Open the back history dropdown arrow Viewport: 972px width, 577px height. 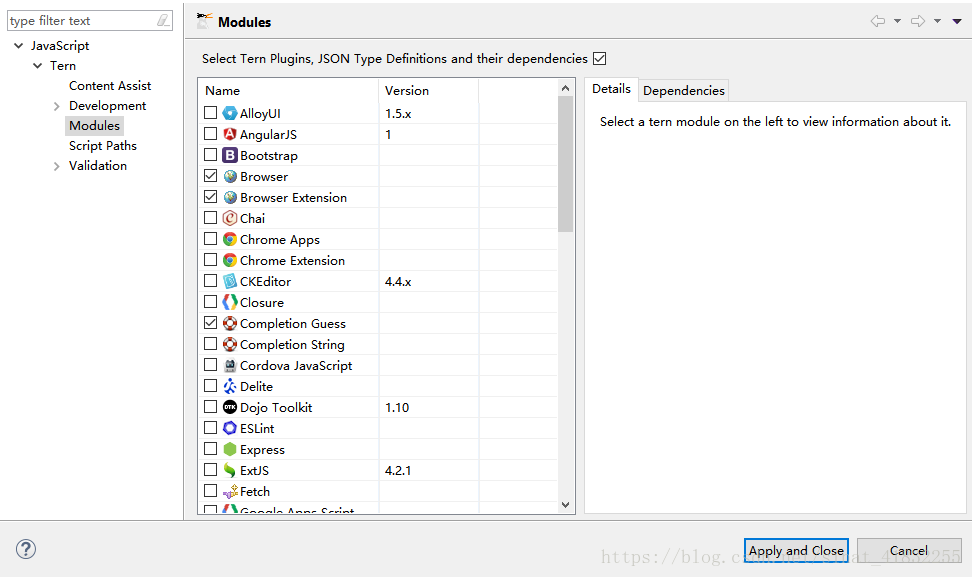coord(897,21)
